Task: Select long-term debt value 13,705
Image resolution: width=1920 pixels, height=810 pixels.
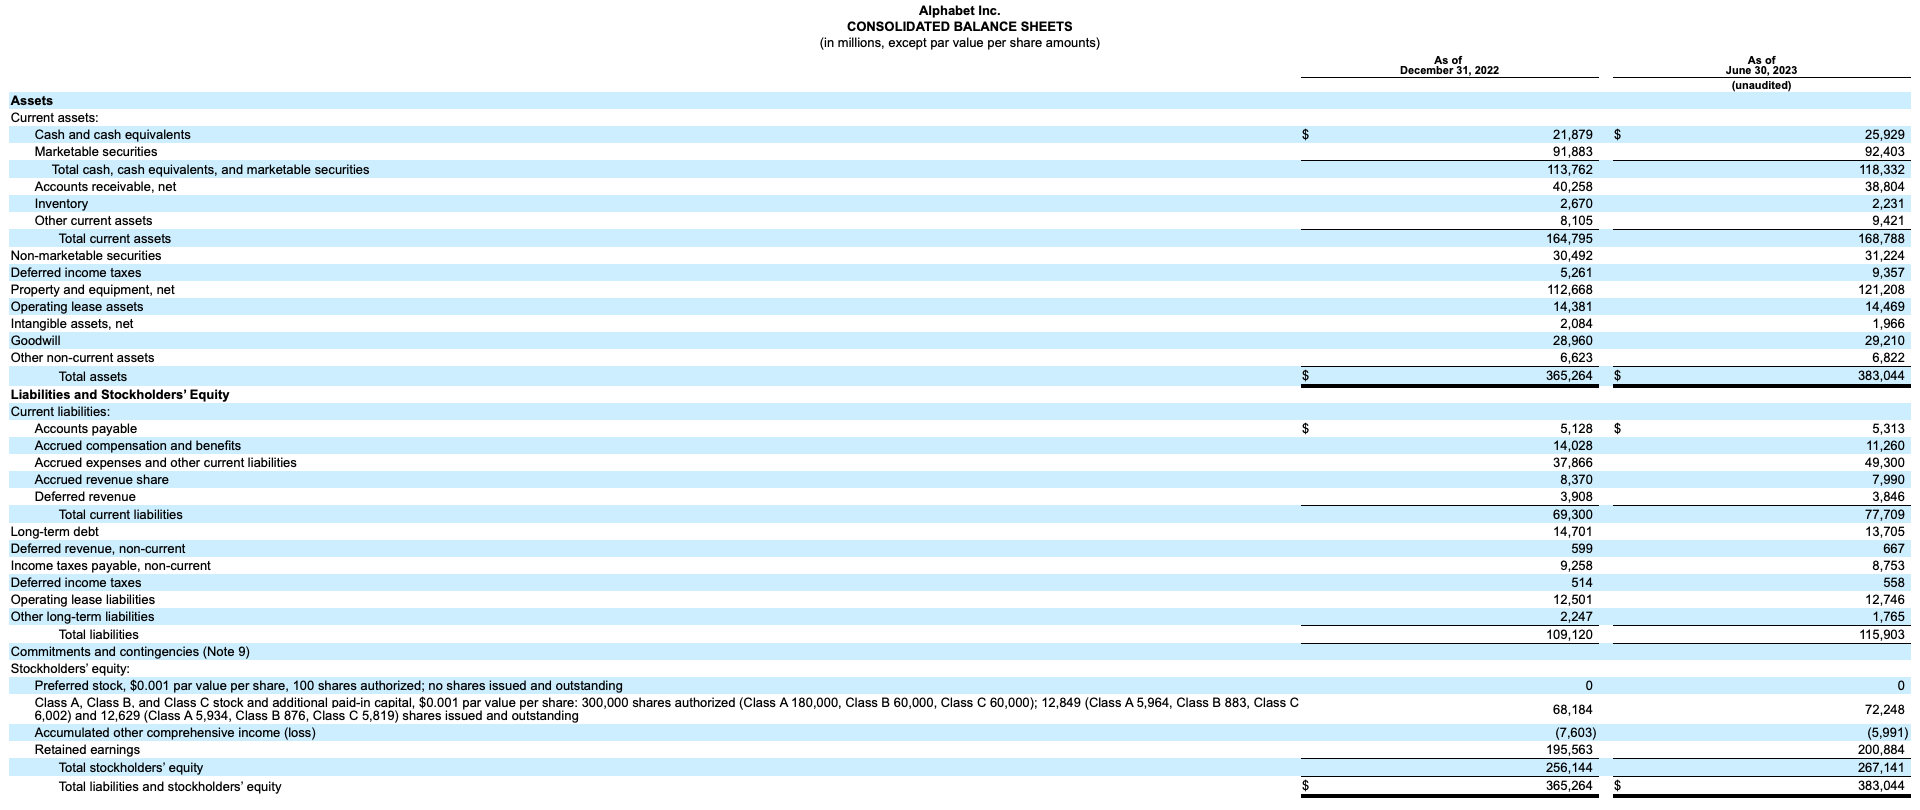Action: pos(1884,532)
